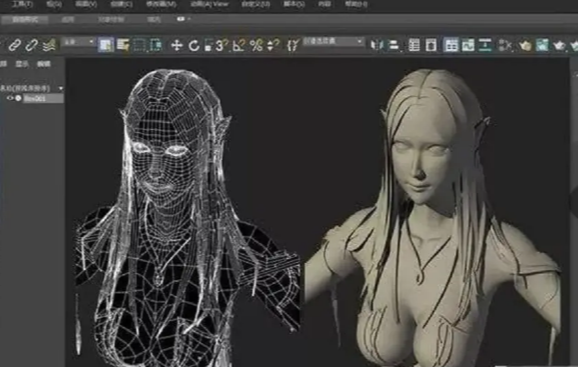Open the Help (H) menu

point(356,4)
